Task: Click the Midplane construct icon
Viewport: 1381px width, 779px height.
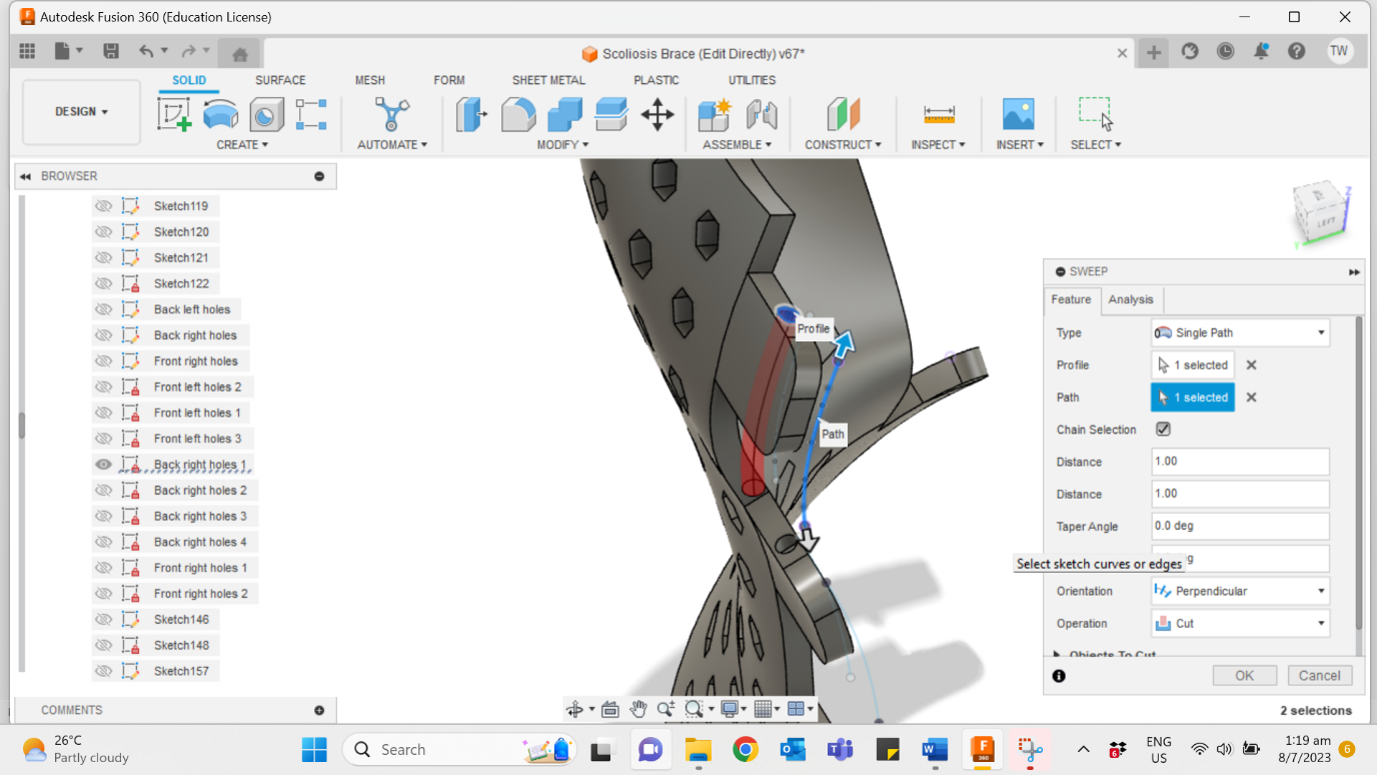Action: pyautogui.click(x=843, y=114)
